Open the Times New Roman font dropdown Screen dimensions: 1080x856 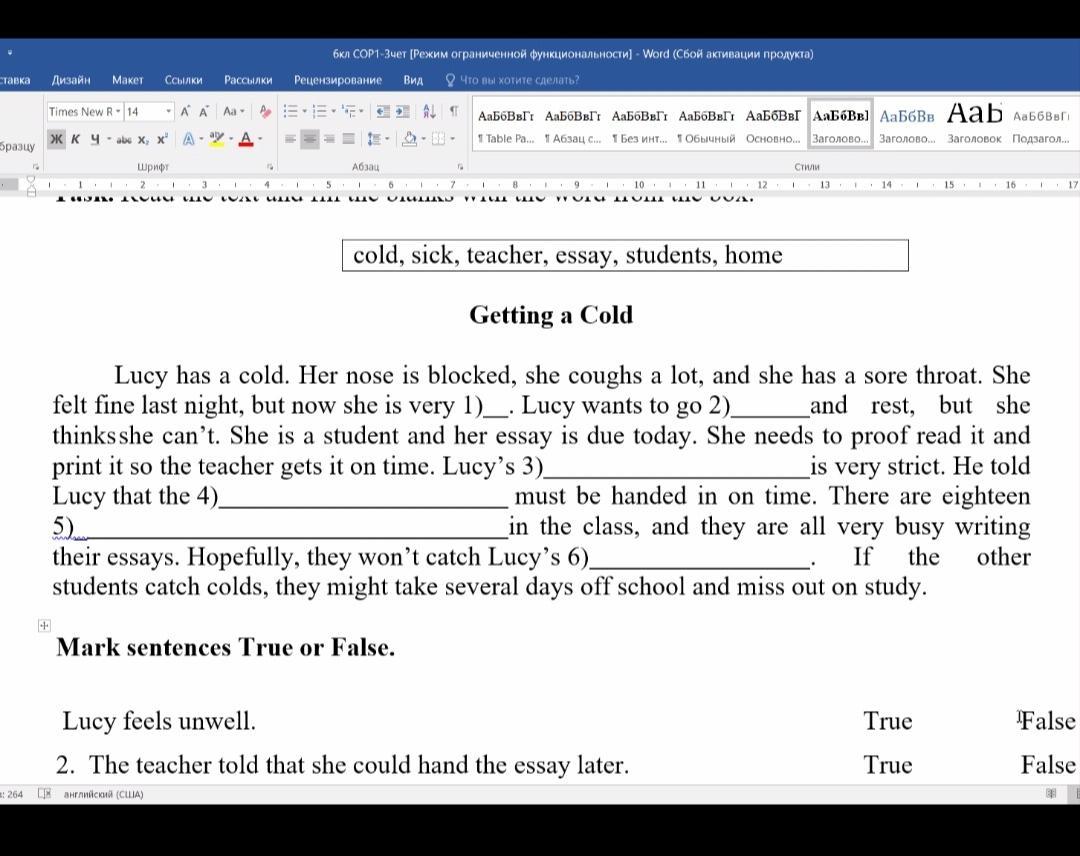click(x=118, y=112)
